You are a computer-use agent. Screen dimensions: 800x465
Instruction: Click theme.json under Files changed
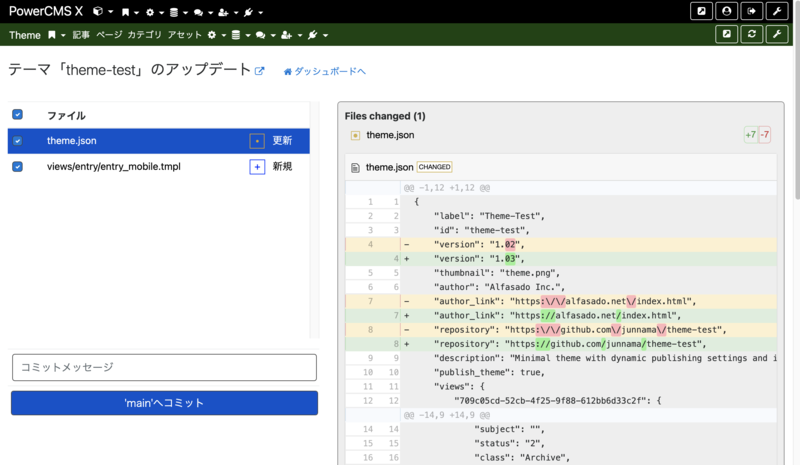(x=390, y=135)
